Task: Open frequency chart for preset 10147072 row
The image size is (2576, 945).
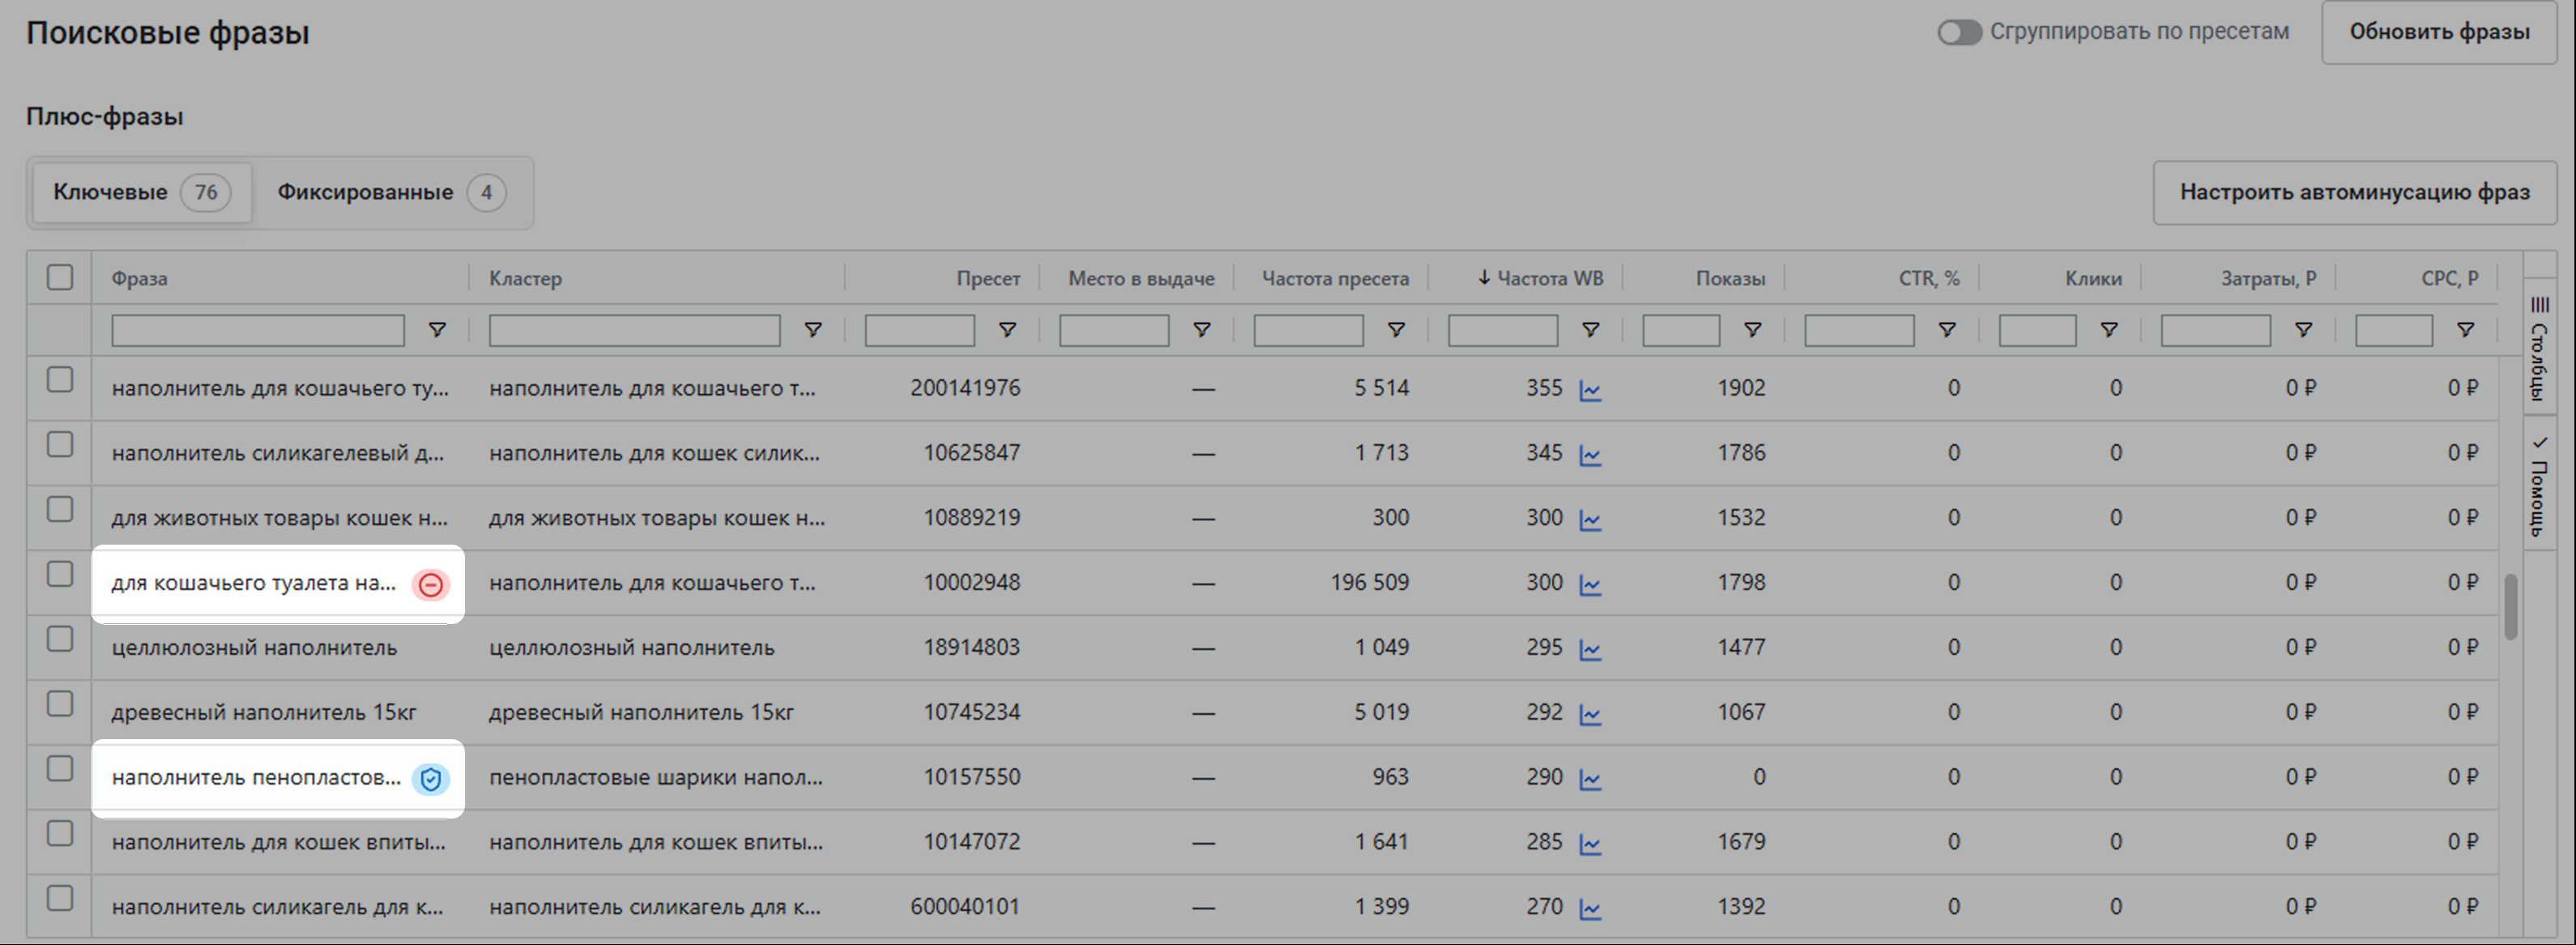Action: click(x=1590, y=844)
